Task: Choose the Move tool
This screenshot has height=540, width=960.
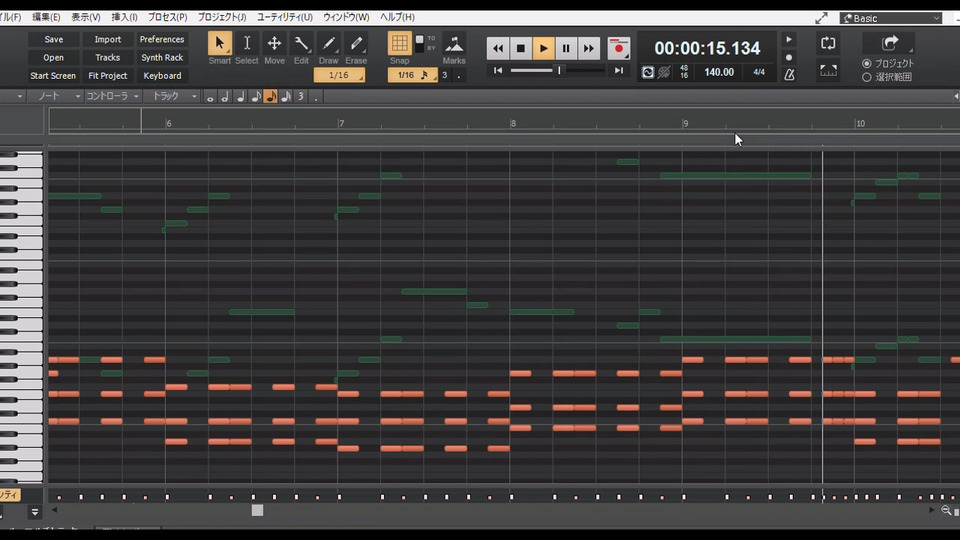Action: coord(274,44)
